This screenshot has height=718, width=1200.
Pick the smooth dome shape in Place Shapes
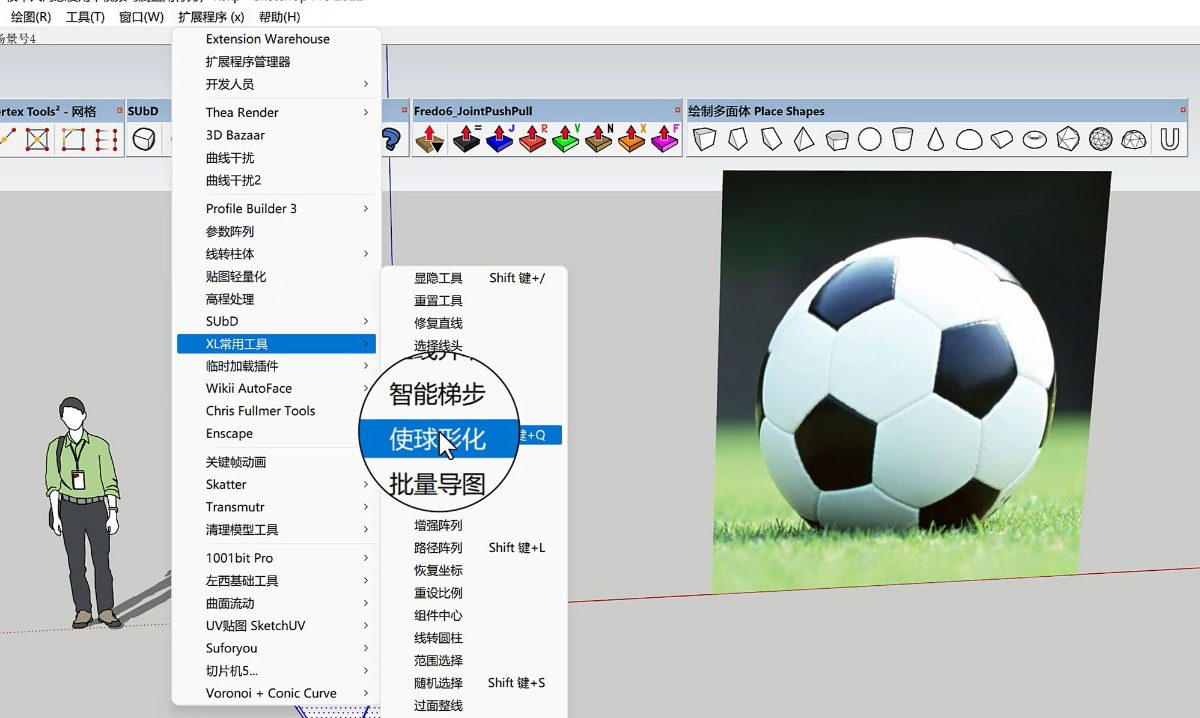(x=969, y=139)
